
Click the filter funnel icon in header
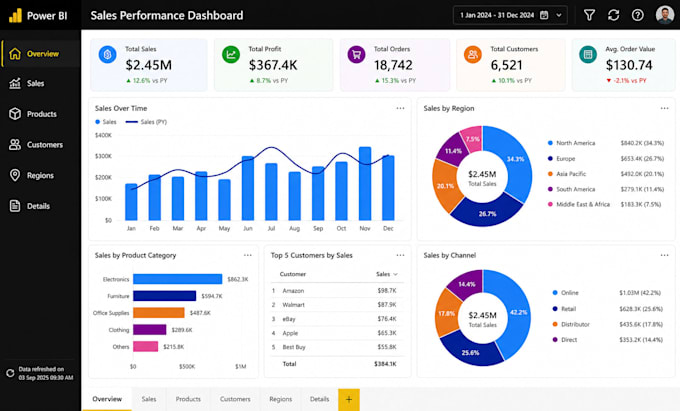(589, 15)
